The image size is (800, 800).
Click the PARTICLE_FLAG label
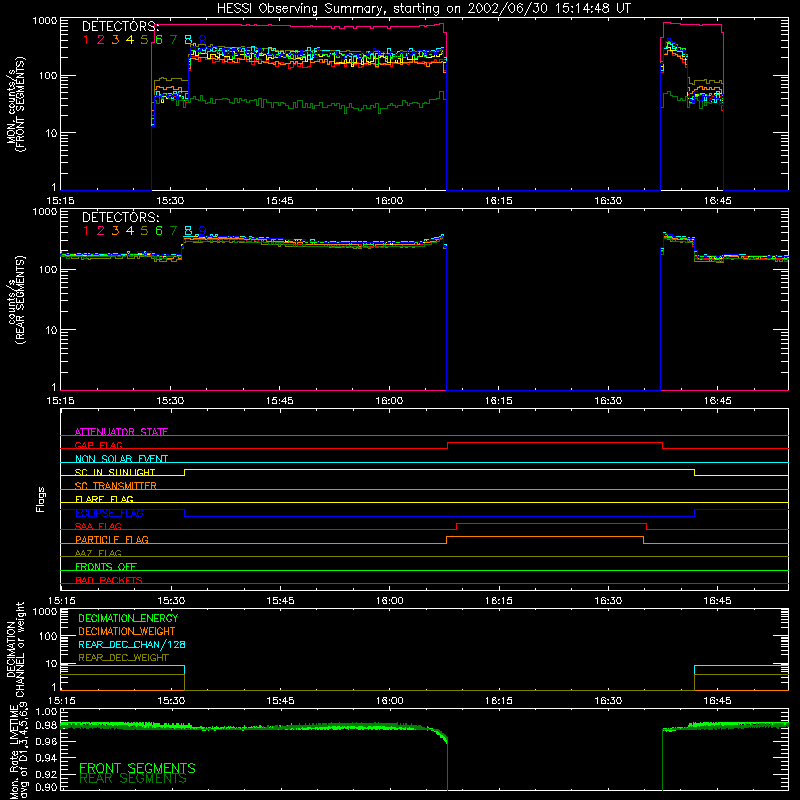pos(112,539)
